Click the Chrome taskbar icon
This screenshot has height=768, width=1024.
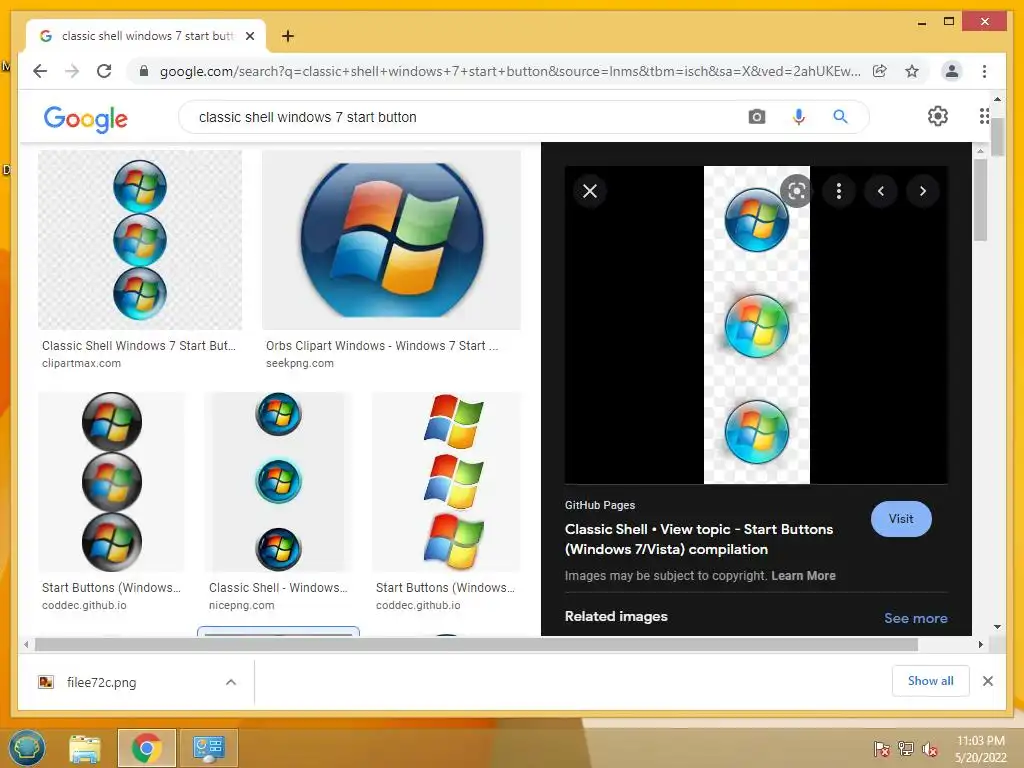[x=146, y=748]
